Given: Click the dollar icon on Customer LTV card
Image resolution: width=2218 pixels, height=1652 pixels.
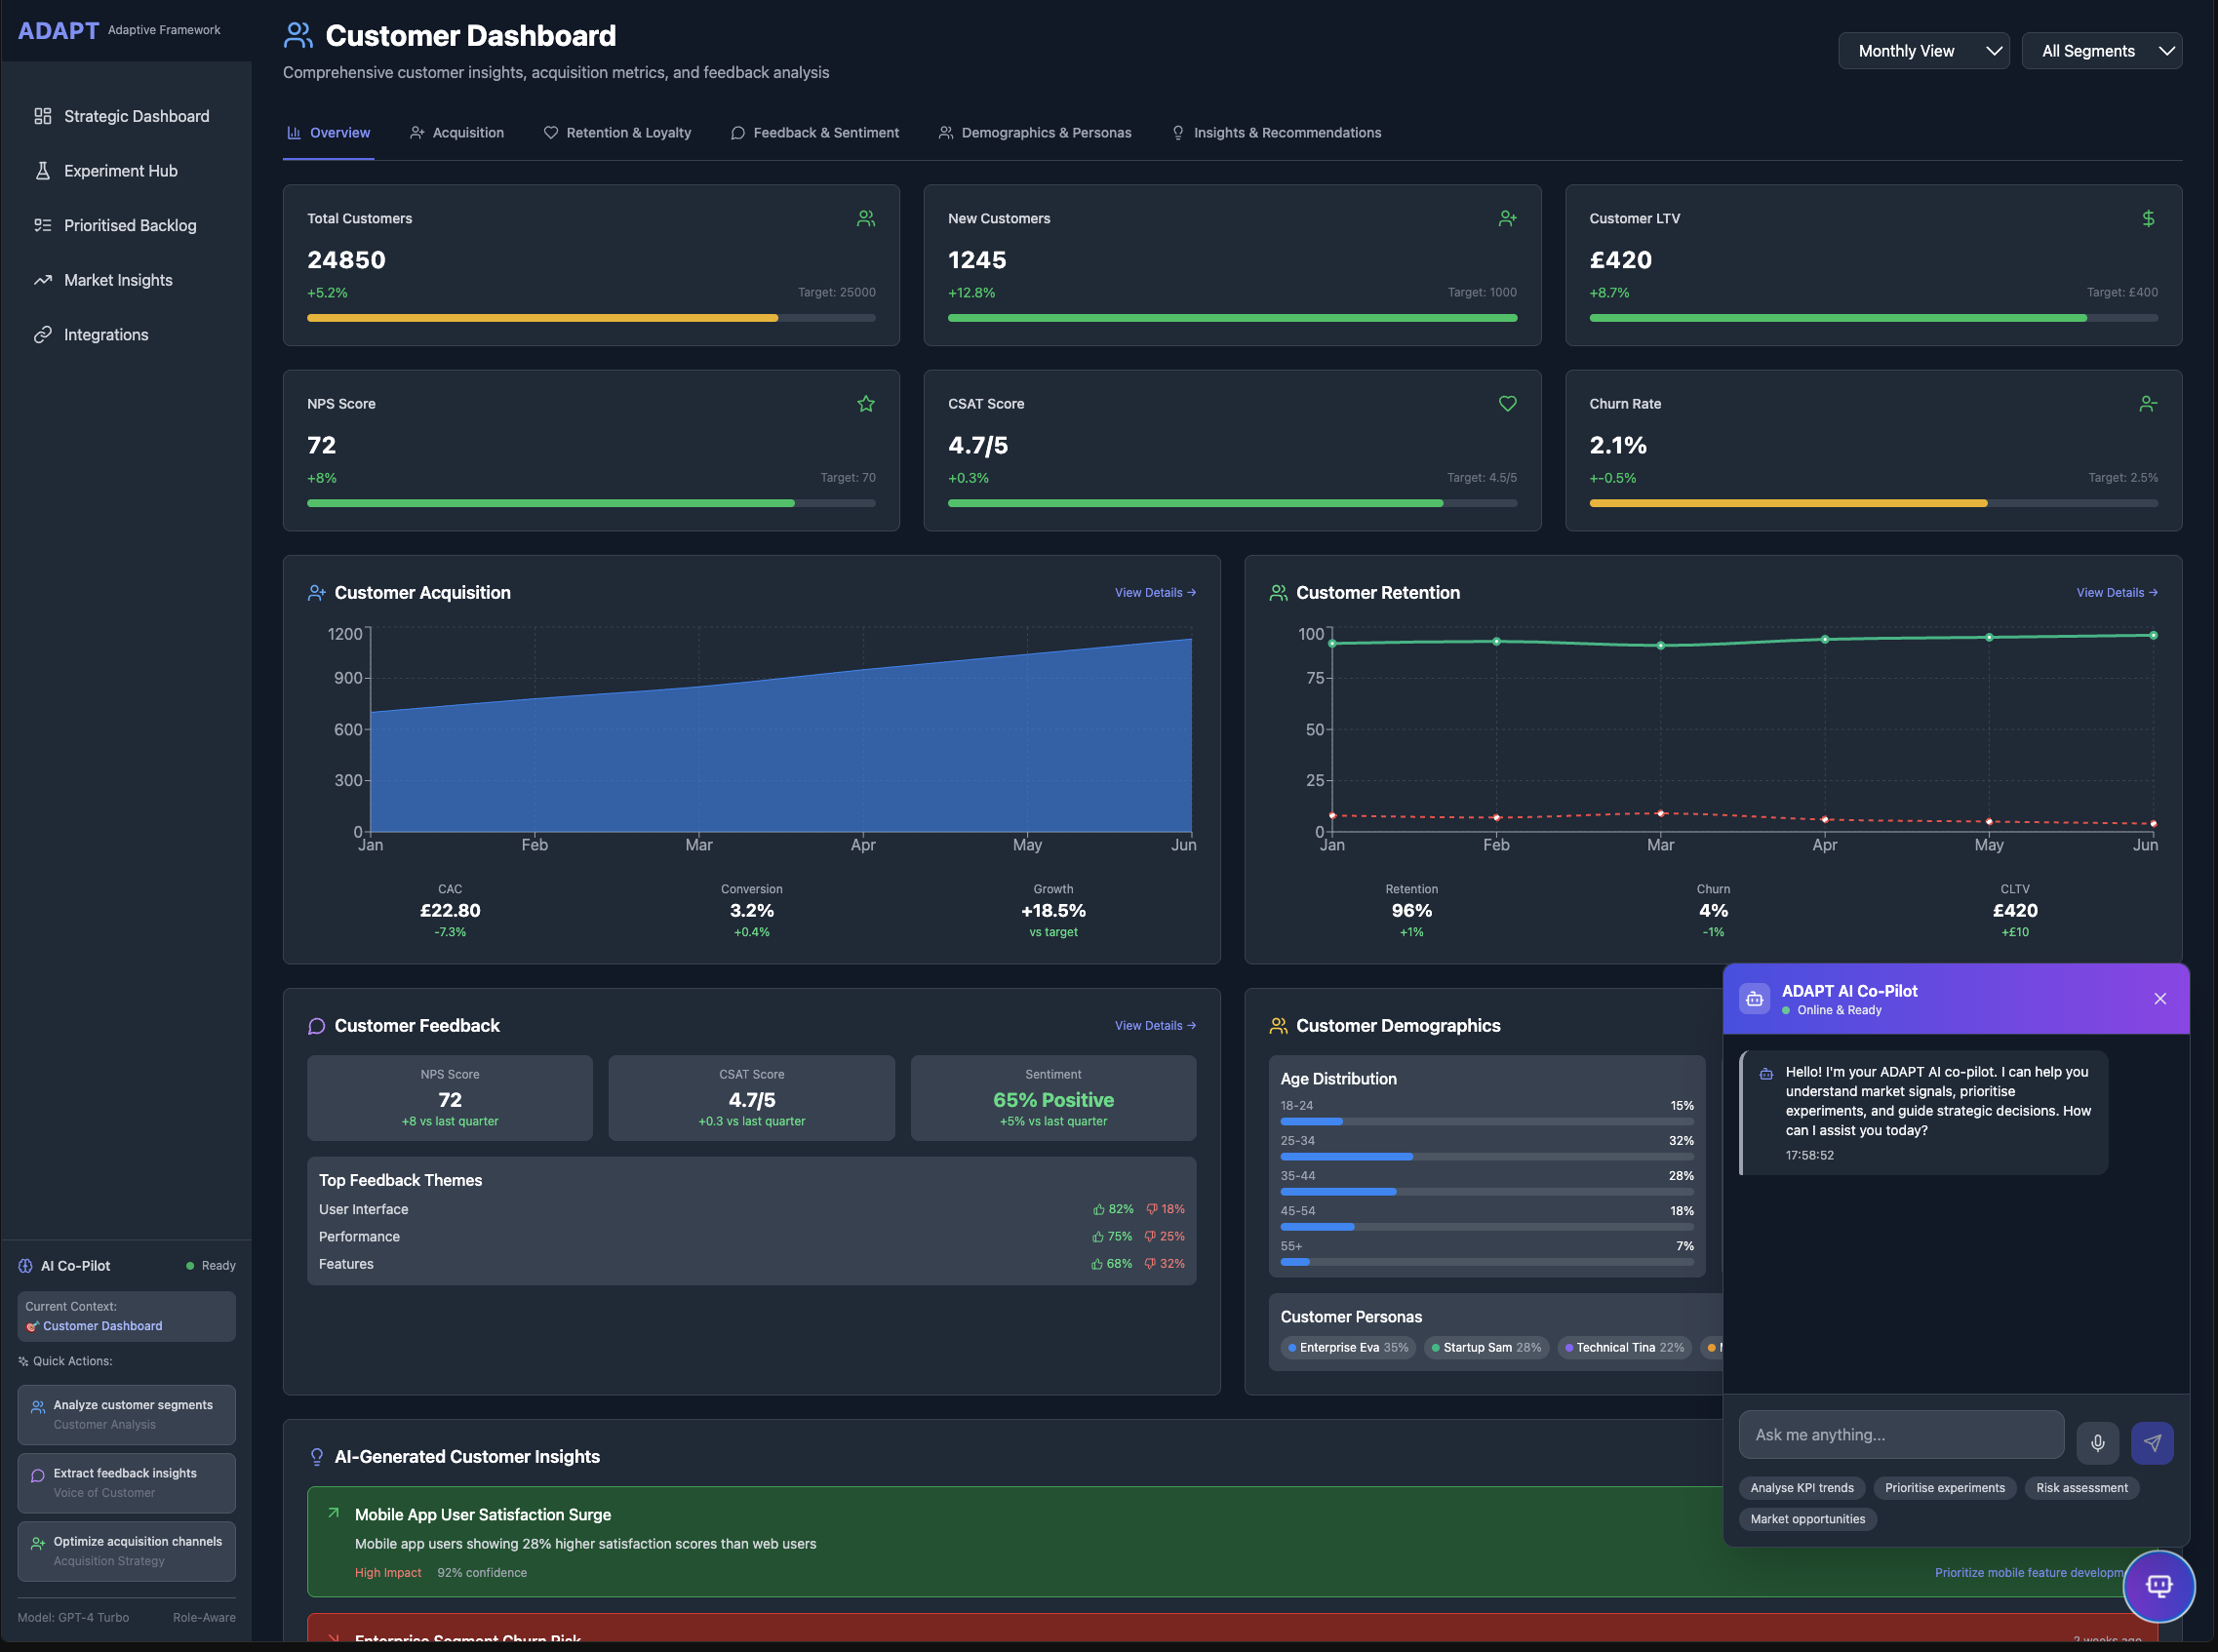Looking at the screenshot, I should point(2148,219).
